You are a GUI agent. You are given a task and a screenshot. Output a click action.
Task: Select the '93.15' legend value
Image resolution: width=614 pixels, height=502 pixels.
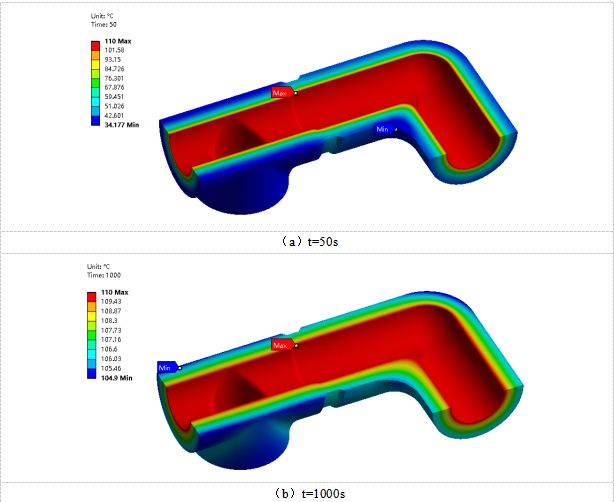(x=113, y=60)
